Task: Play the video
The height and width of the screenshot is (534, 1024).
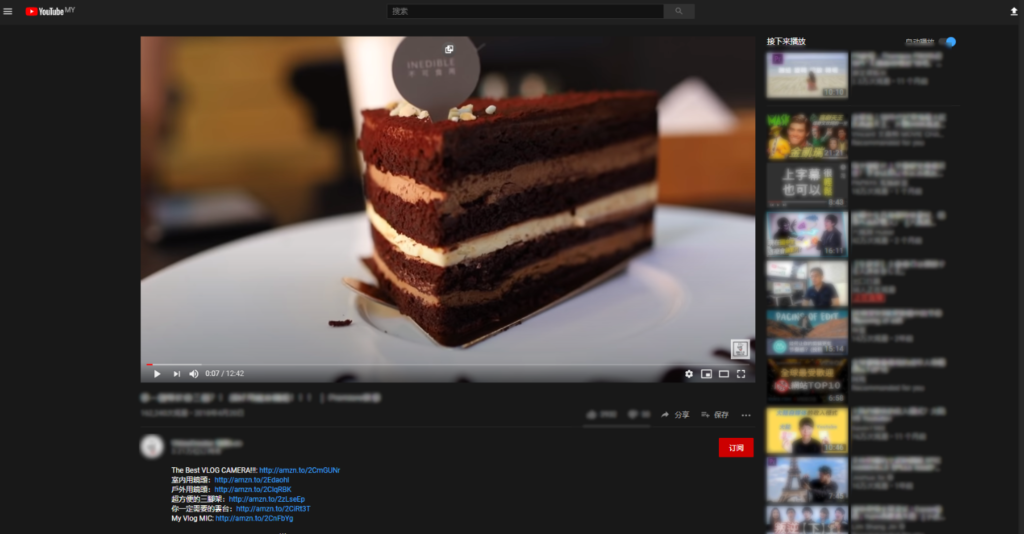Action: click(x=157, y=374)
